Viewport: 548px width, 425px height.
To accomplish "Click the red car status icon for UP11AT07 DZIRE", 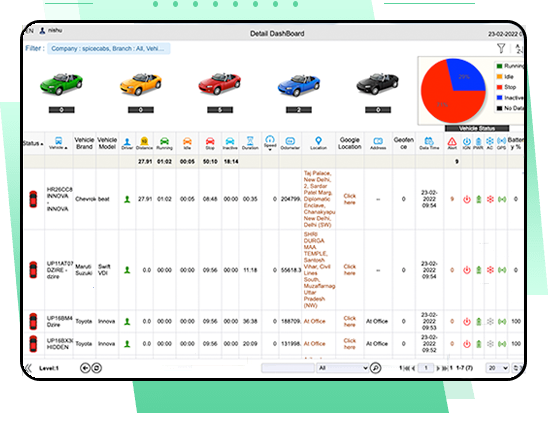I will tap(33, 269).
